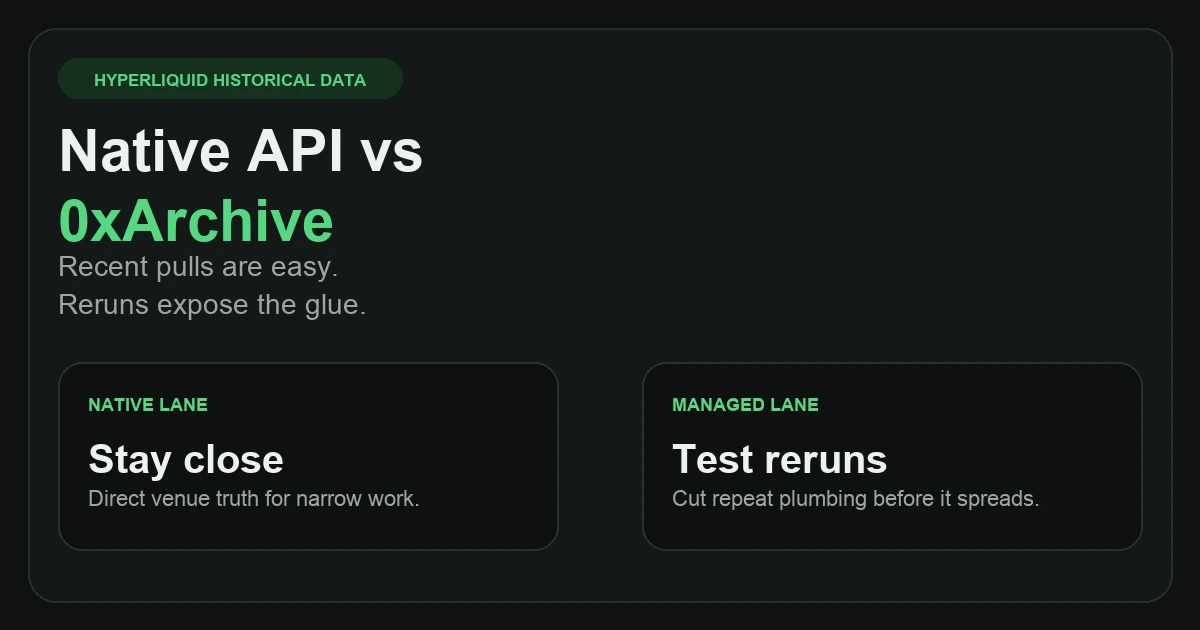Click the "Stay close" heading

point(186,460)
